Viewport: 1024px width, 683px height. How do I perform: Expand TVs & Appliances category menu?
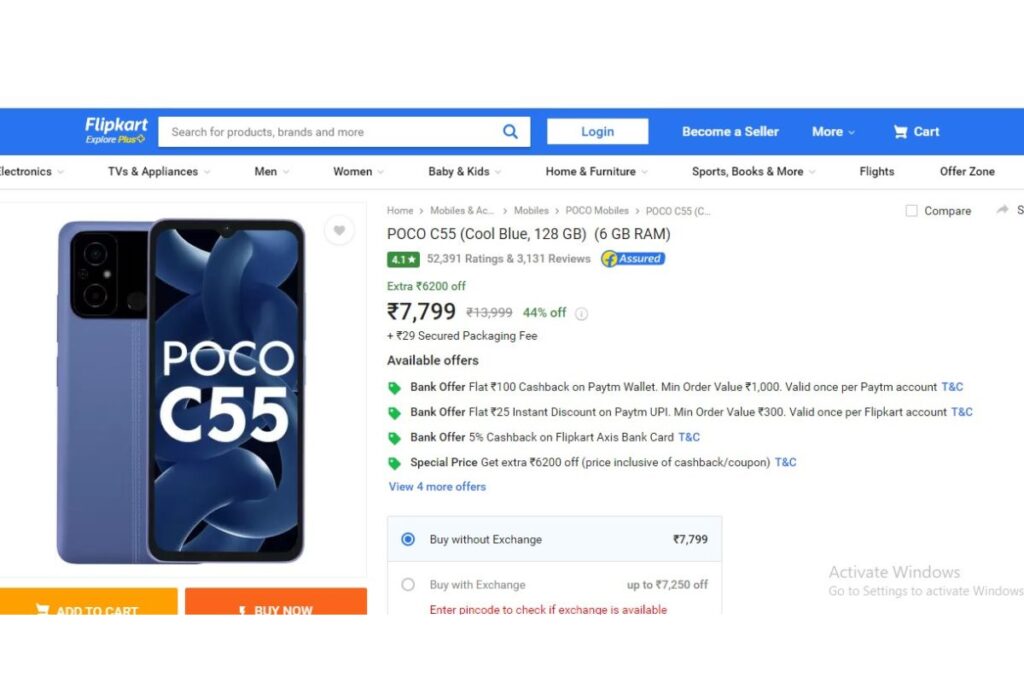point(159,171)
